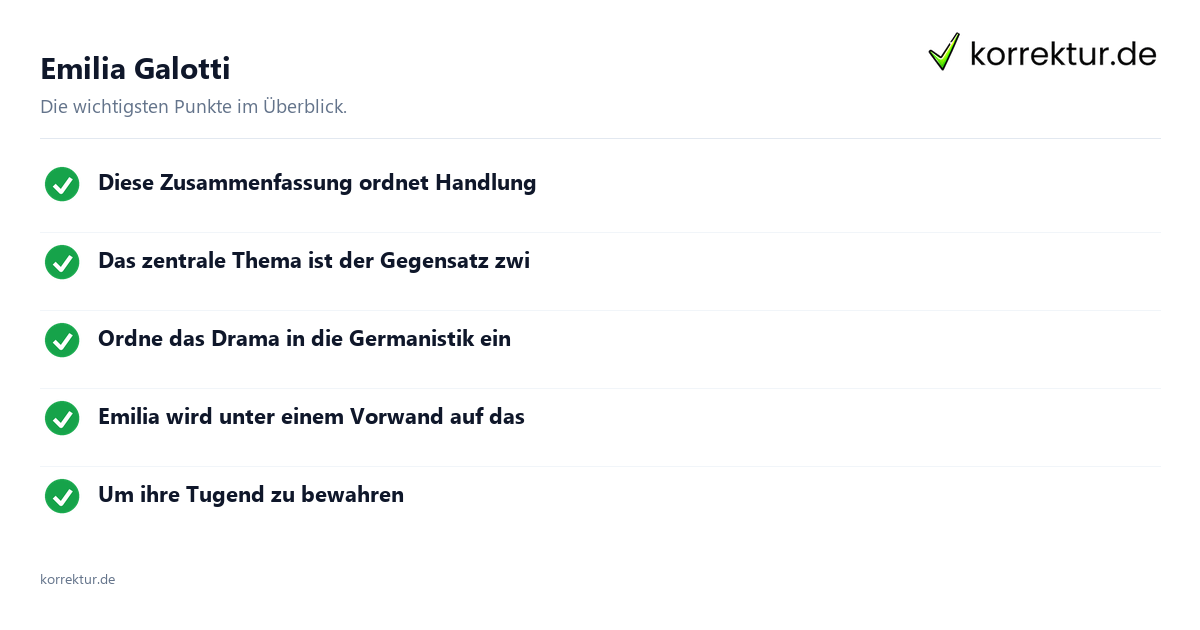
Task: Select check icon next to 'Das zentrale Thema'
Action: click(62, 262)
